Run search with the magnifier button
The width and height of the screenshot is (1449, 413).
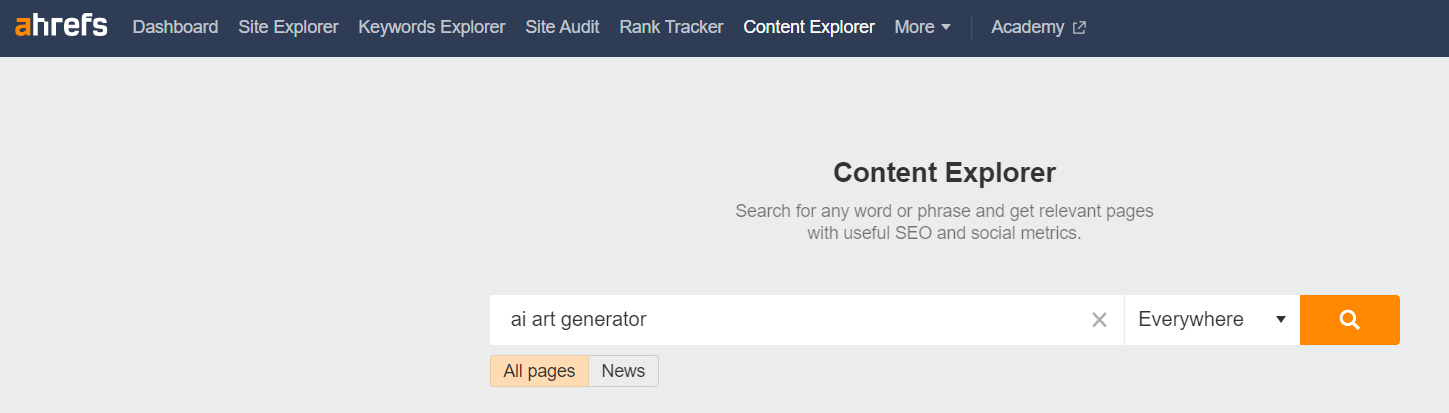point(1349,320)
